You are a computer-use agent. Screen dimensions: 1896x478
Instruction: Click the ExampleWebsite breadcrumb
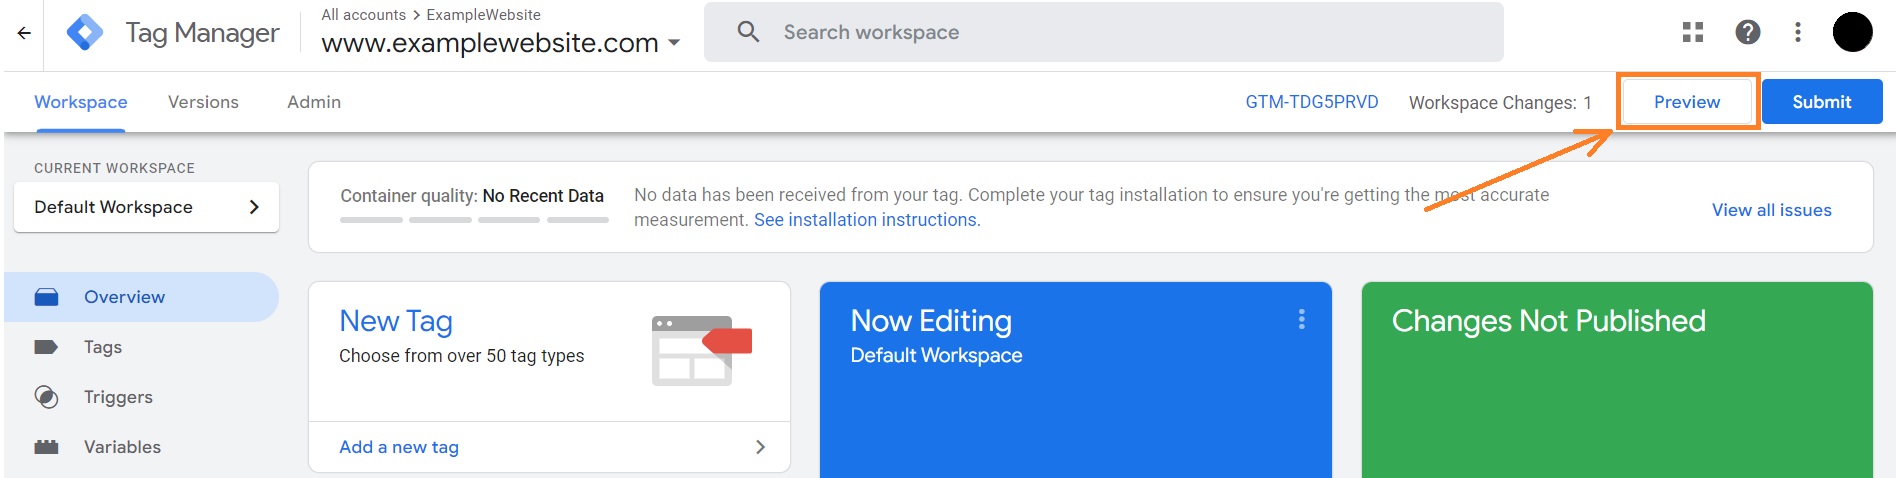[483, 15]
